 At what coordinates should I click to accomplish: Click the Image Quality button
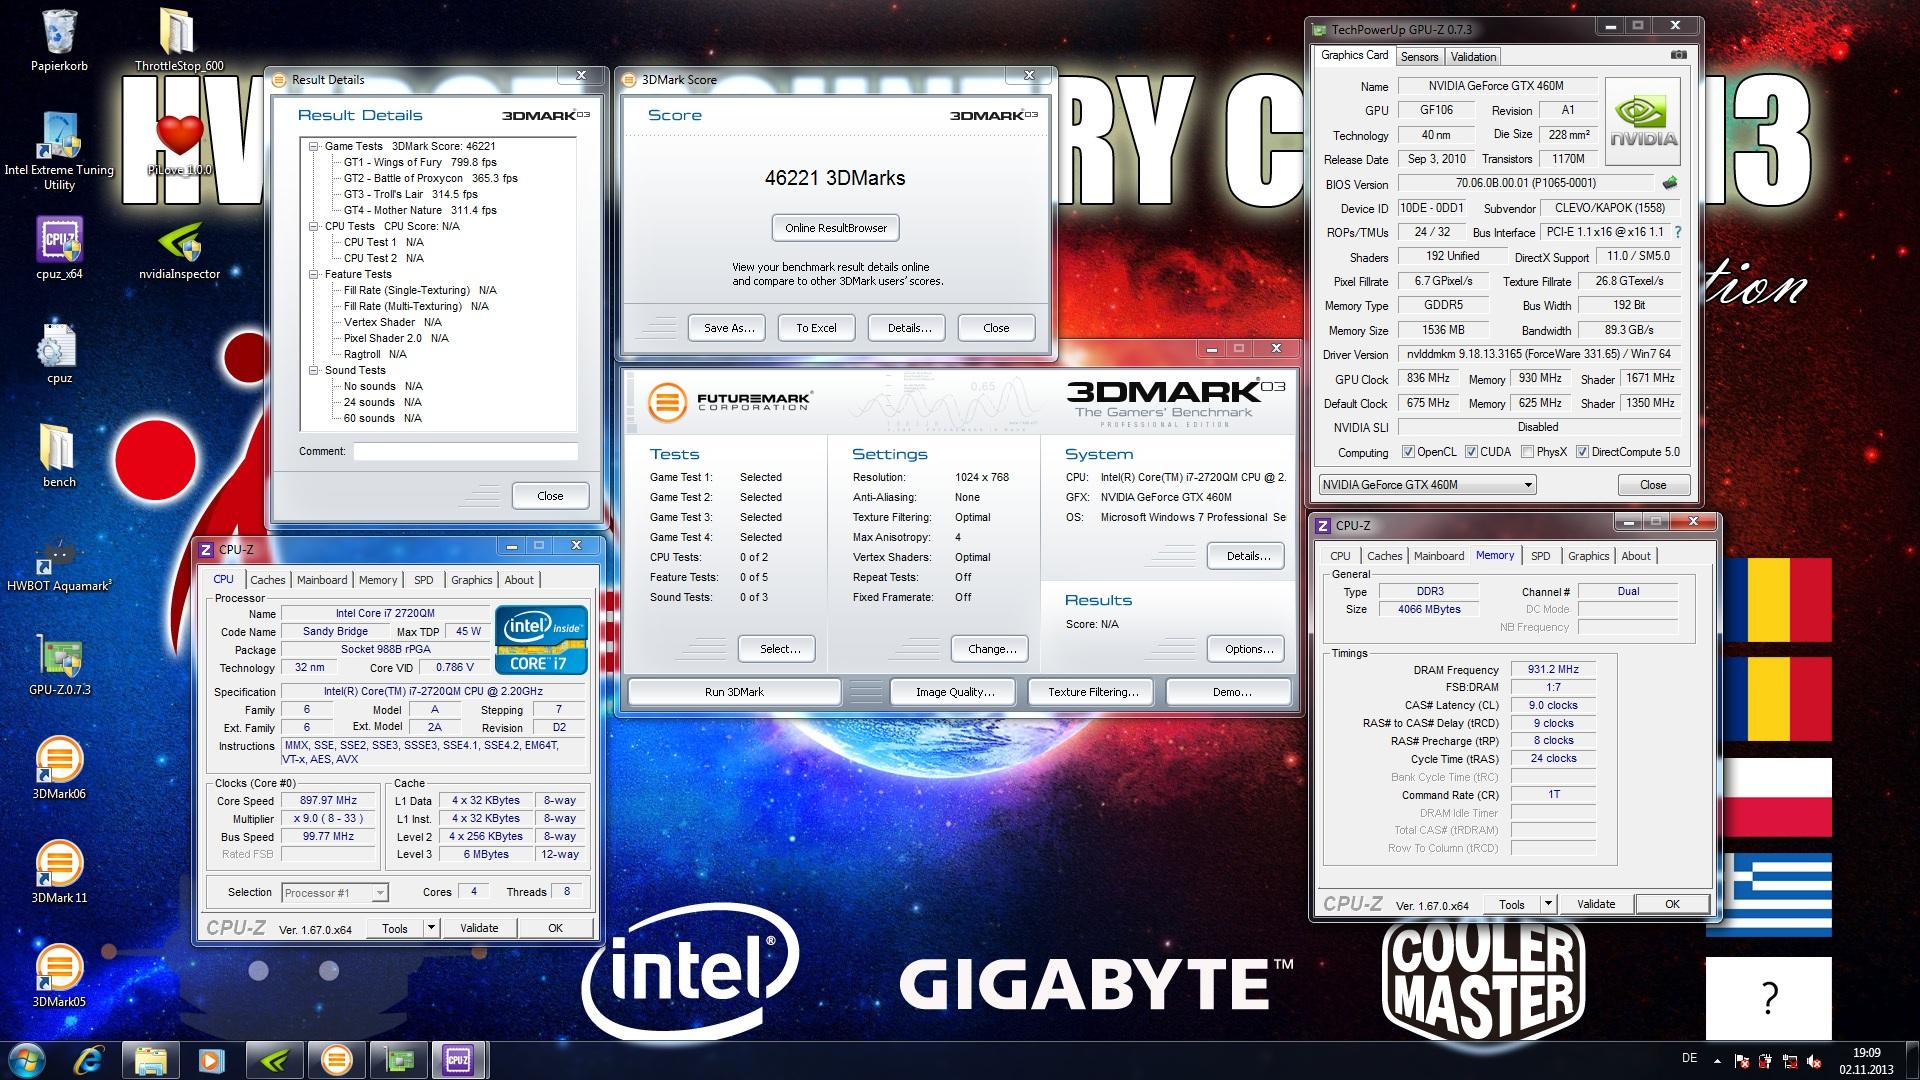[x=955, y=692]
